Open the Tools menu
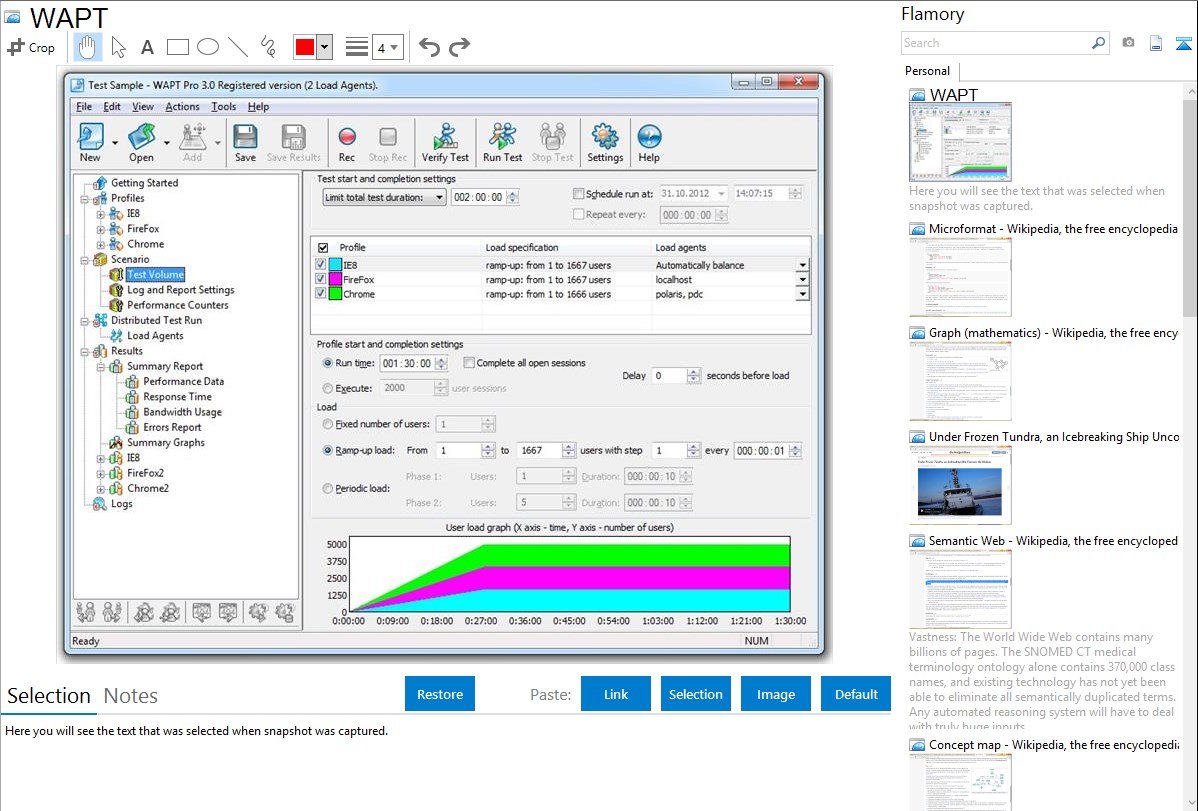Screen dimensions: 1198x811 [x=224, y=107]
